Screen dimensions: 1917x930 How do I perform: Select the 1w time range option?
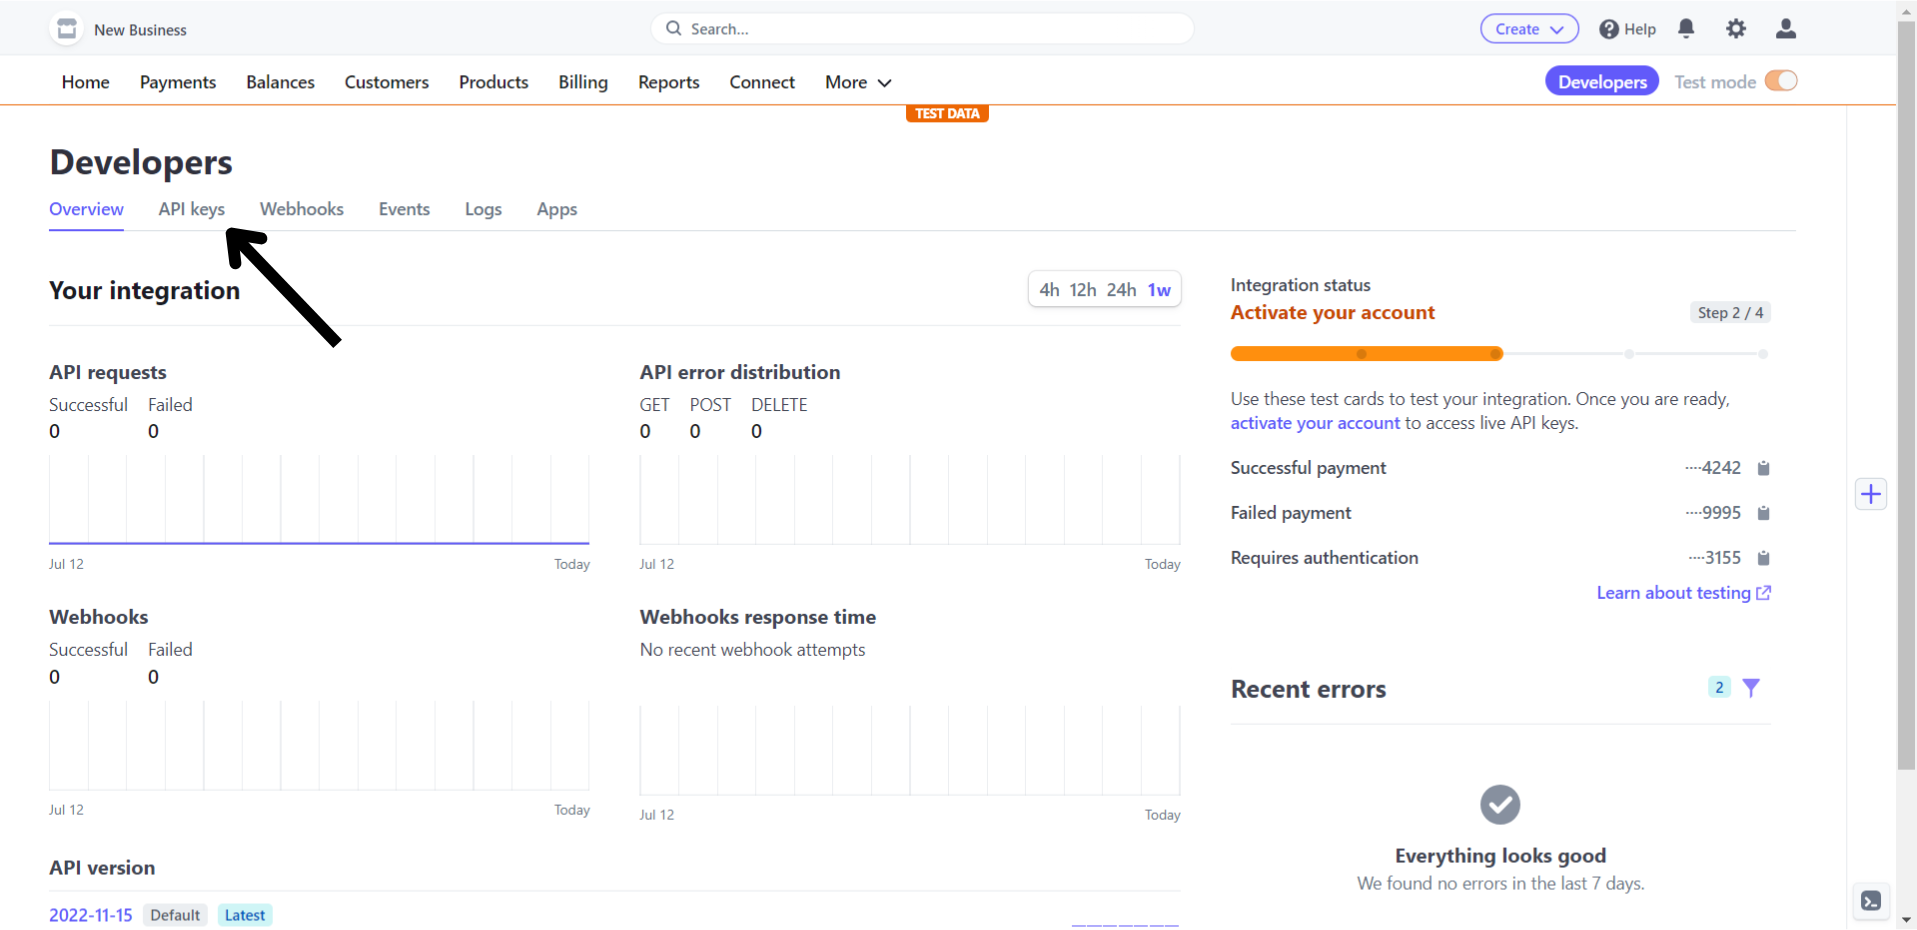click(x=1159, y=290)
